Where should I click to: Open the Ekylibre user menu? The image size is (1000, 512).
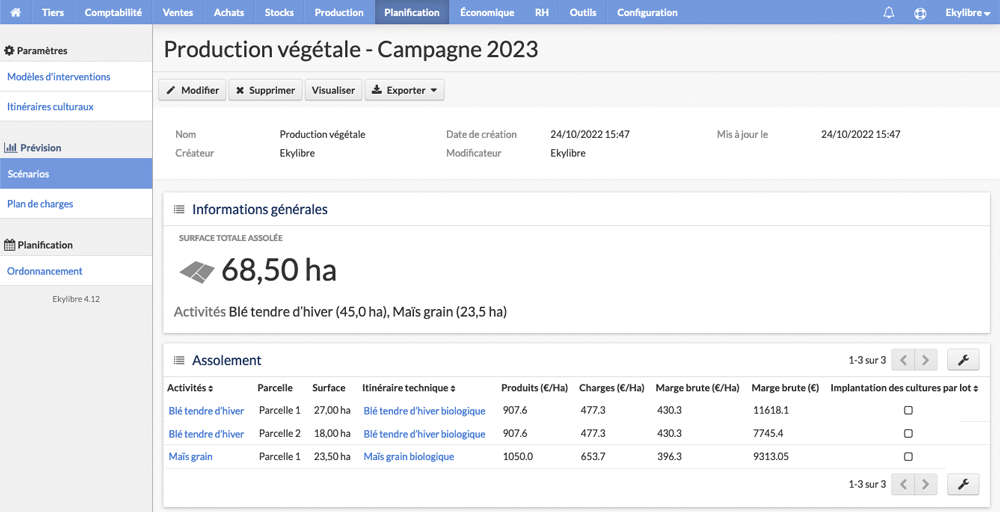(967, 12)
